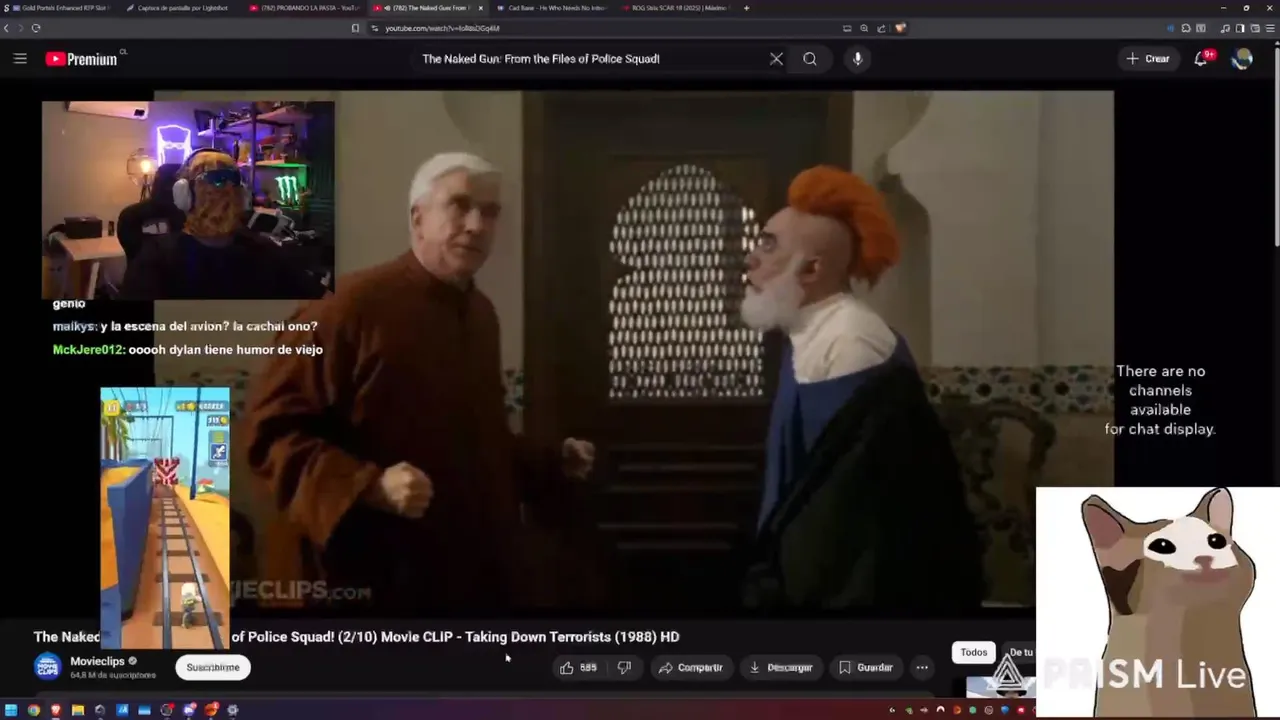Open the browser hamburger main menu
Screen dimensions: 1280x720
tap(1270, 28)
